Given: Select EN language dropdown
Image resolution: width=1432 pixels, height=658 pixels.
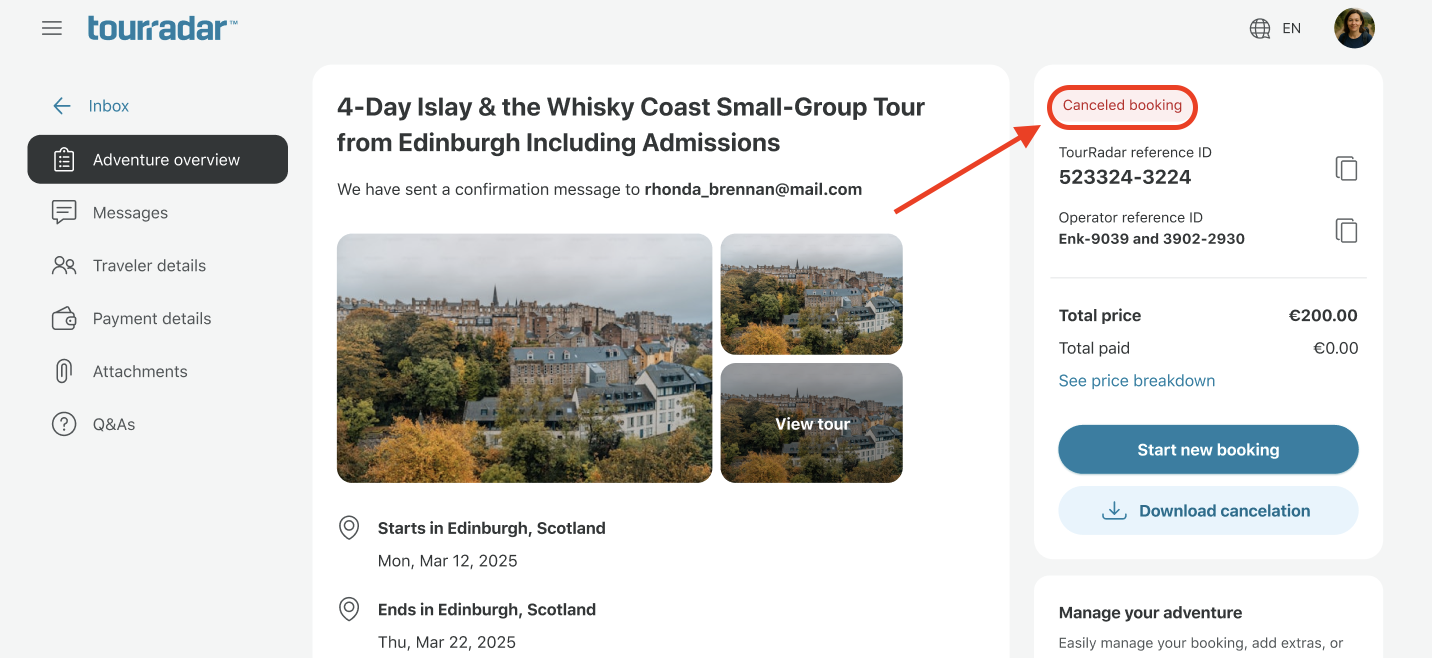Looking at the screenshot, I should click(x=1292, y=28).
